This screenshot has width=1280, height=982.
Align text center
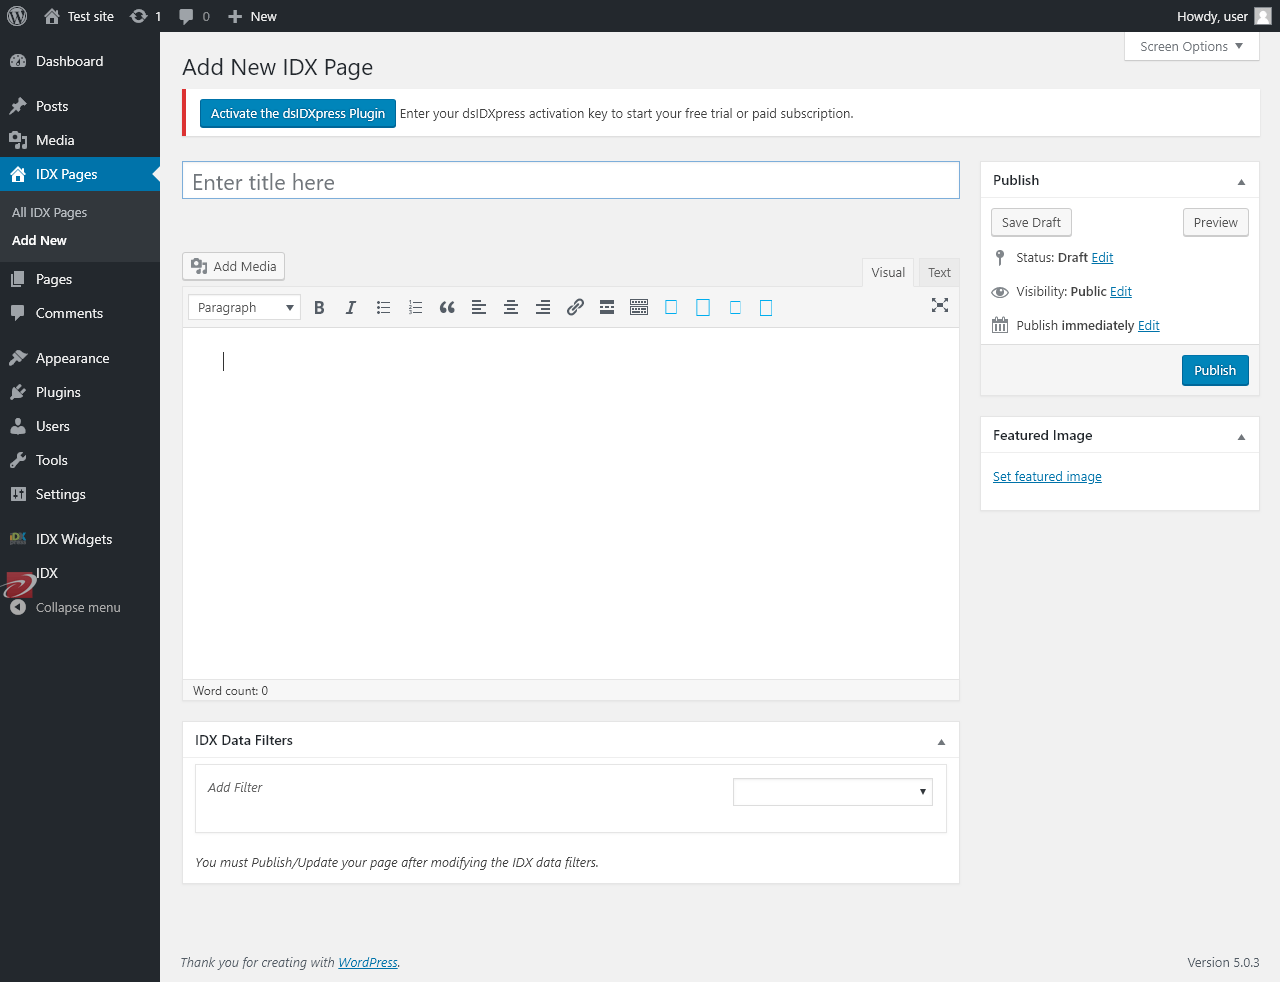[x=511, y=307]
